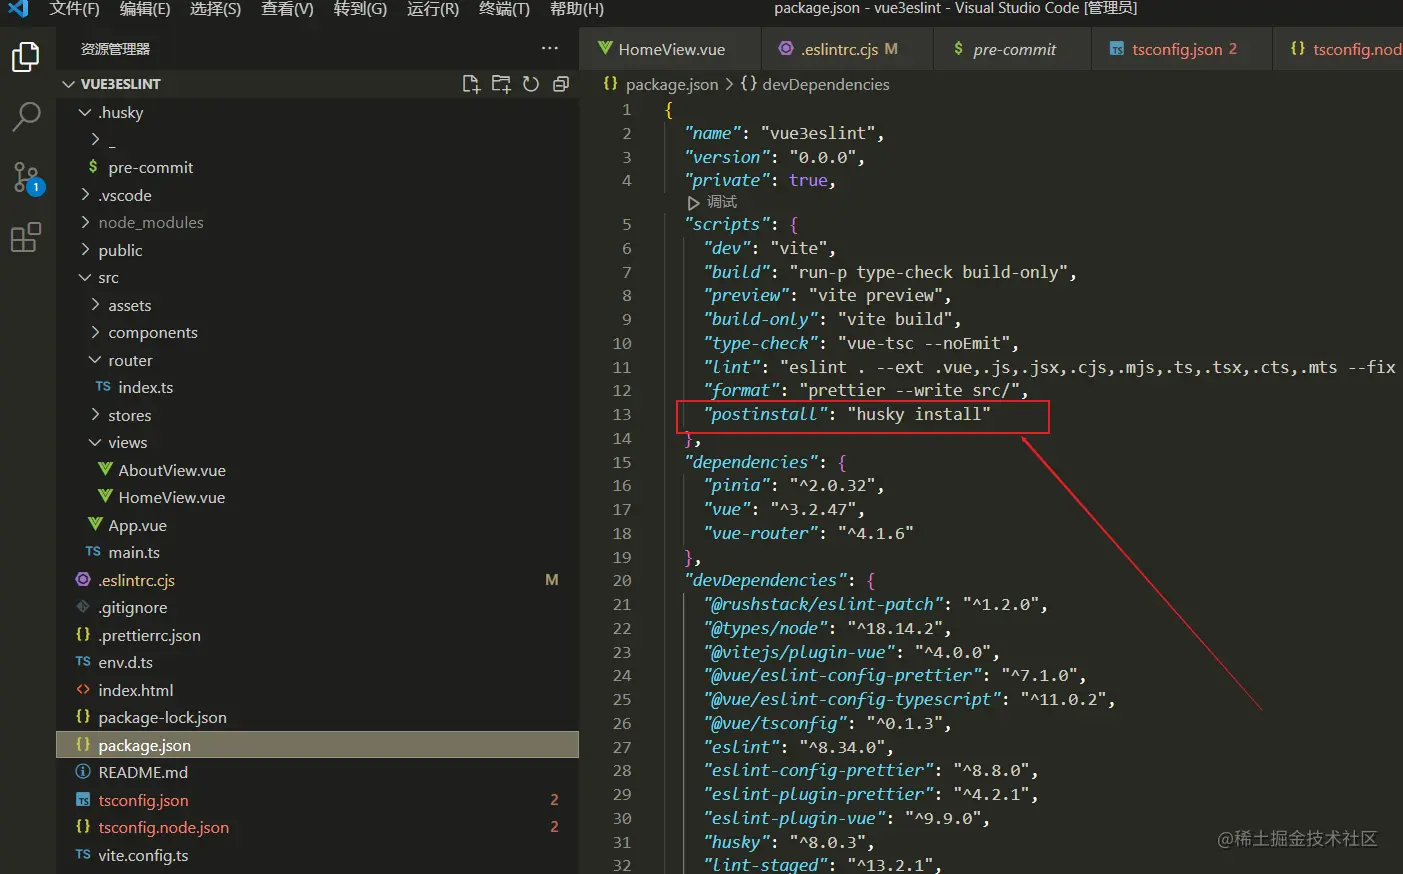Screen dimensions: 1403x874
Task: Click the New File icon in explorer
Action: (x=471, y=84)
